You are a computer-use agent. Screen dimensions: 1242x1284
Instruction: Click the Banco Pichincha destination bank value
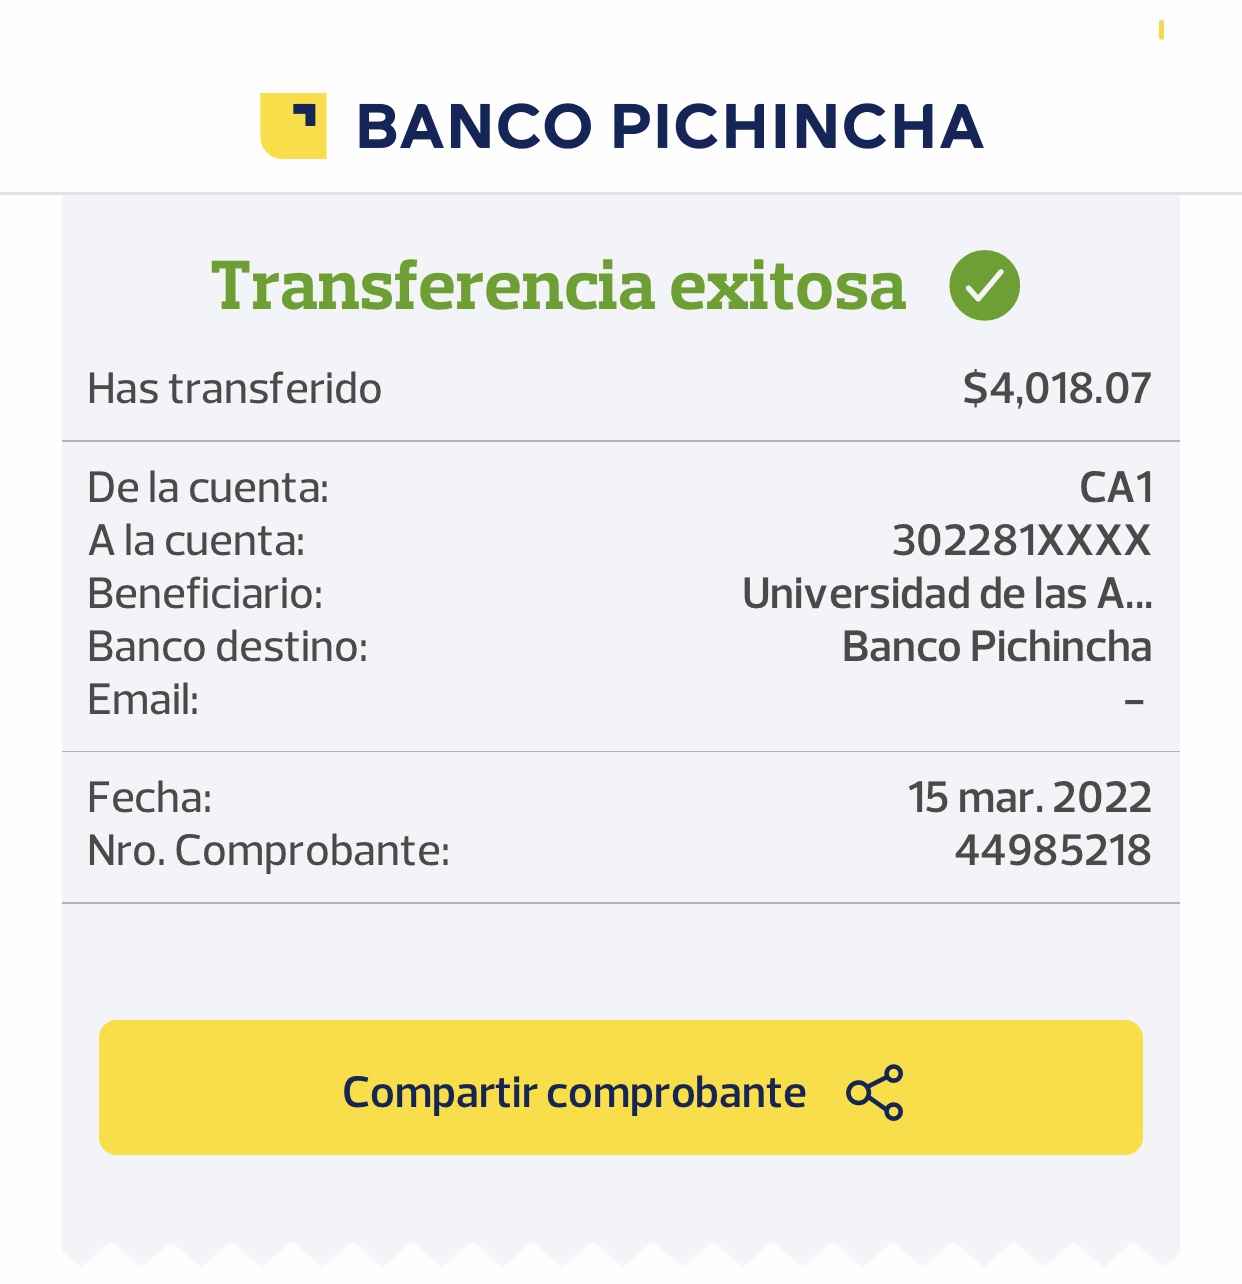tap(996, 647)
